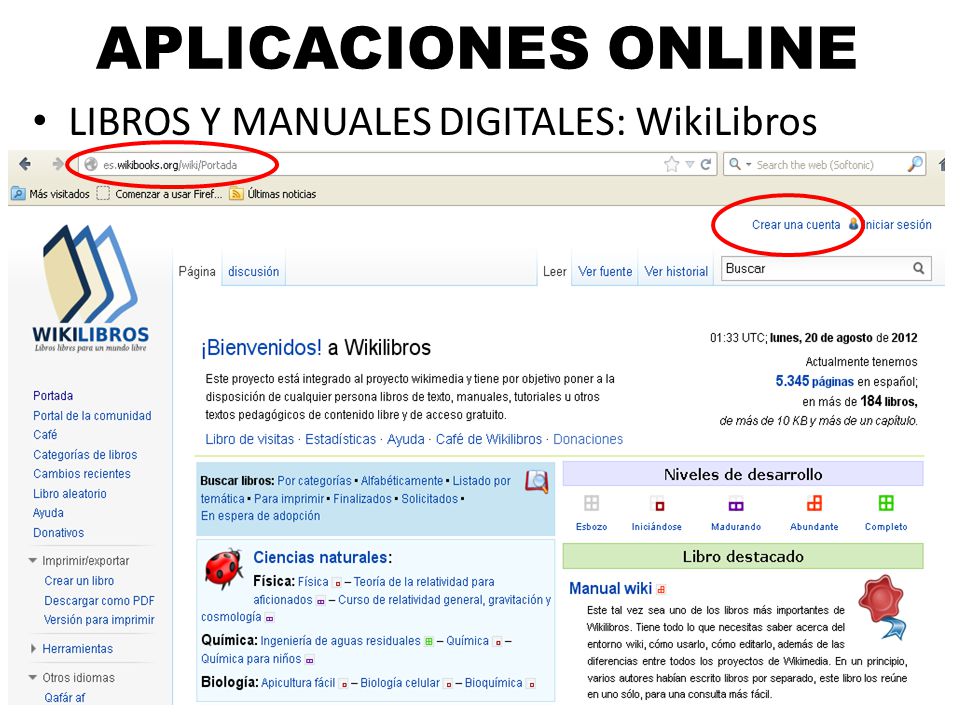The height and width of the screenshot is (720, 960).
Task: Click the RSS icon for Últimas noticias
Action: [236, 194]
